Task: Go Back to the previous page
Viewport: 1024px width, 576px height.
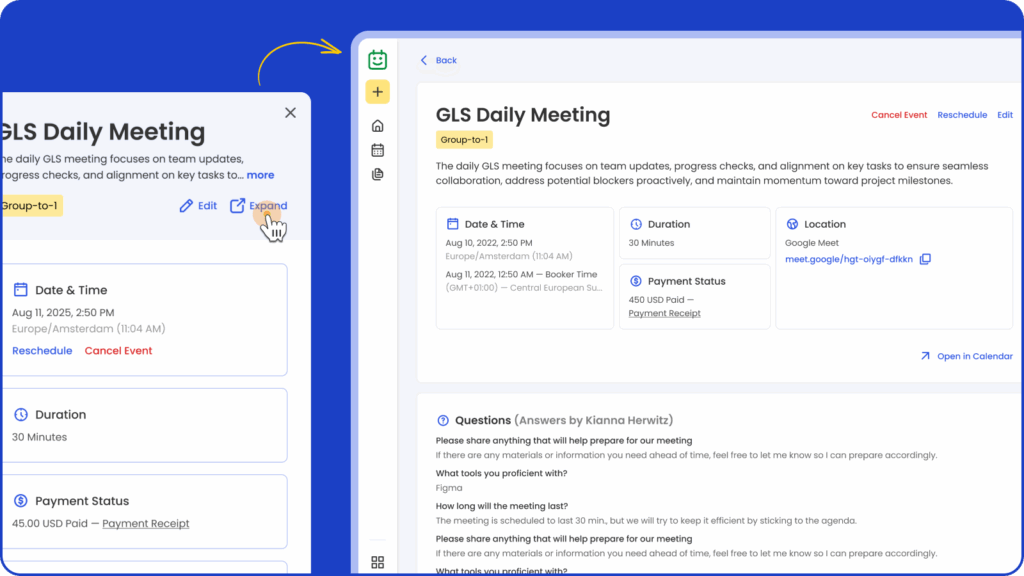Action: pos(439,61)
